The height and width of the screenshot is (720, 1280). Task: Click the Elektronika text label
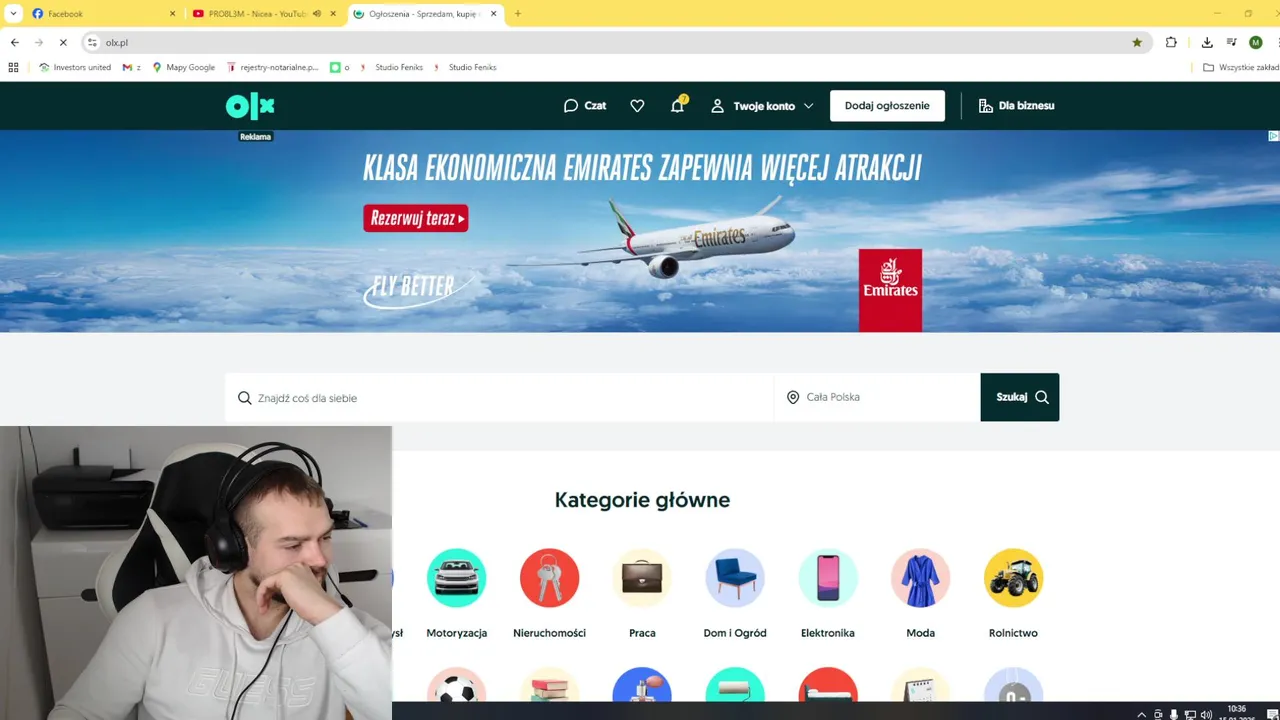point(828,633)
